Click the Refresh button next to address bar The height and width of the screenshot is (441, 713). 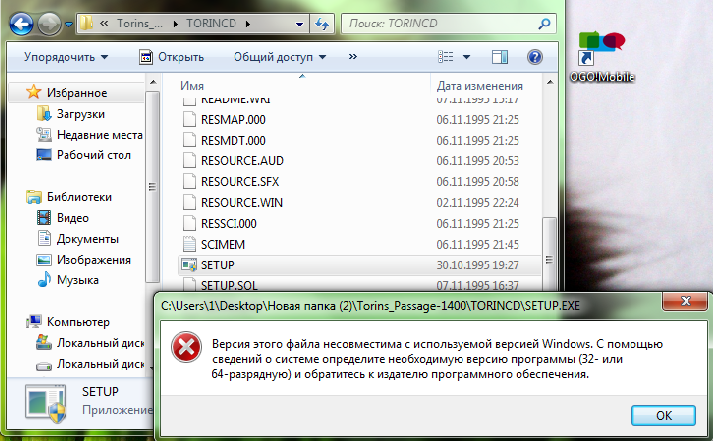(322, 24)
